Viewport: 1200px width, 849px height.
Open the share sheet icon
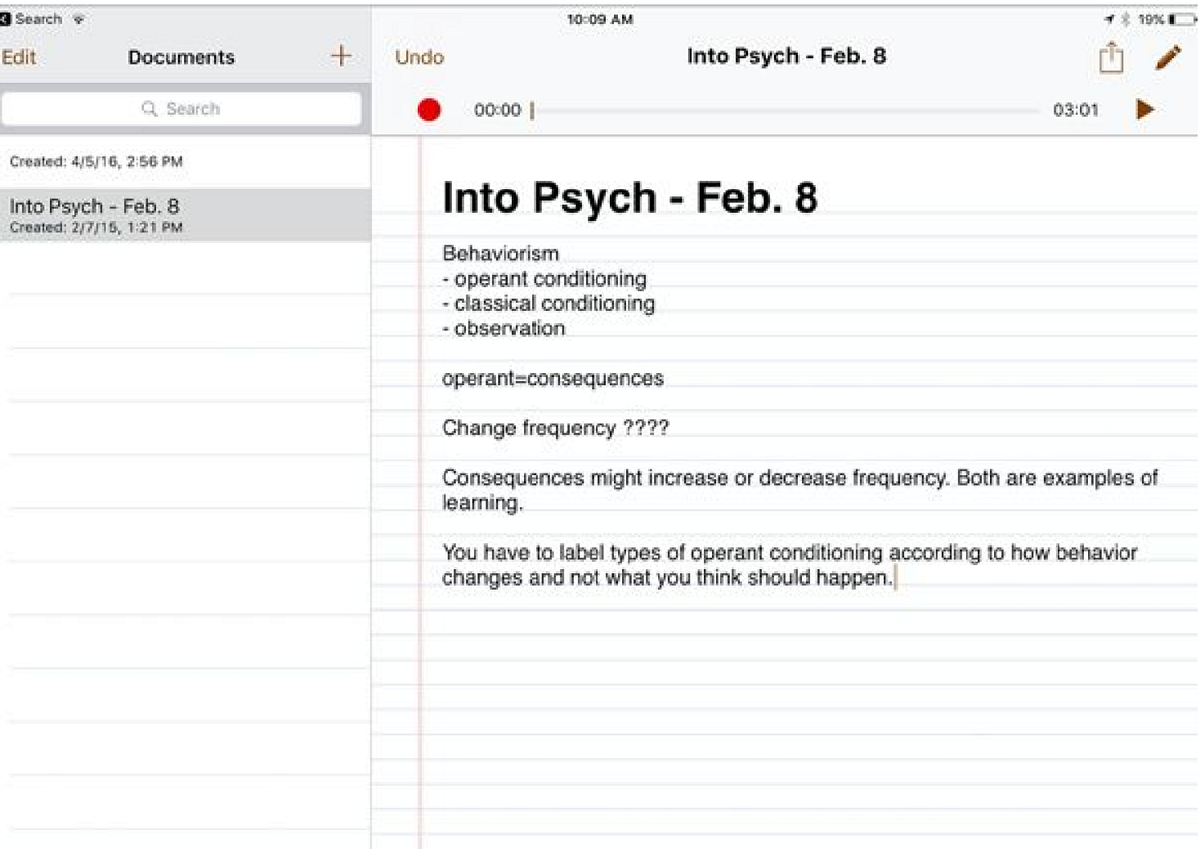pyautogui.click(x=1110, y=58)
